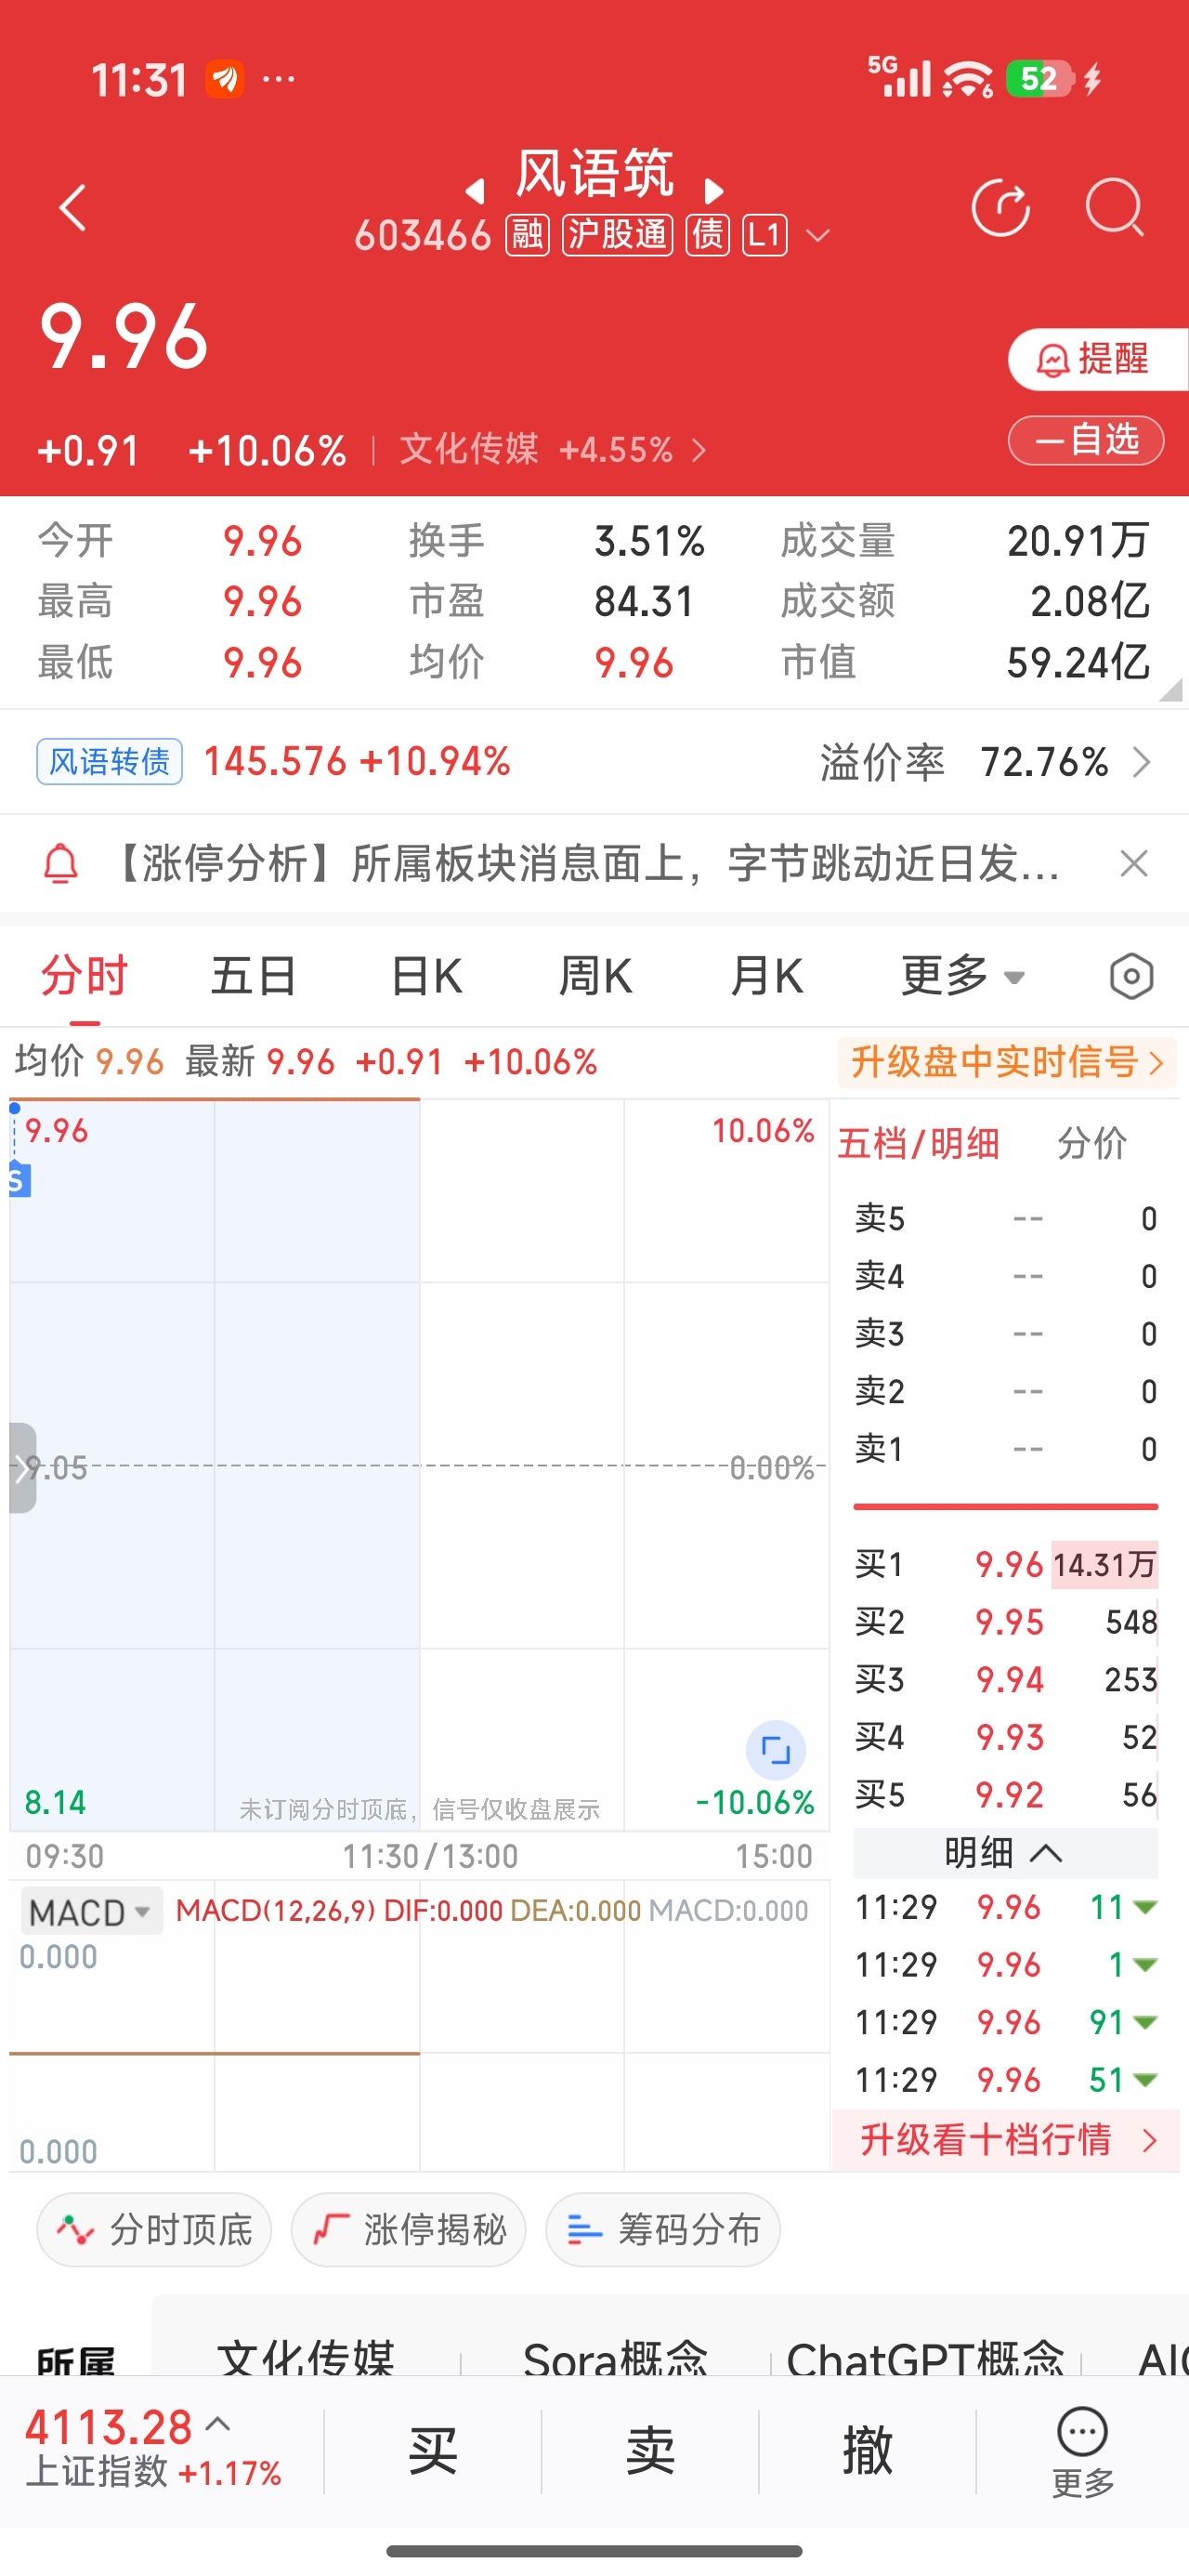This screenshot has height=2576, width=1189.
Task: Open chart settings hexagon icon
Action: click(x=1131, y=976)
